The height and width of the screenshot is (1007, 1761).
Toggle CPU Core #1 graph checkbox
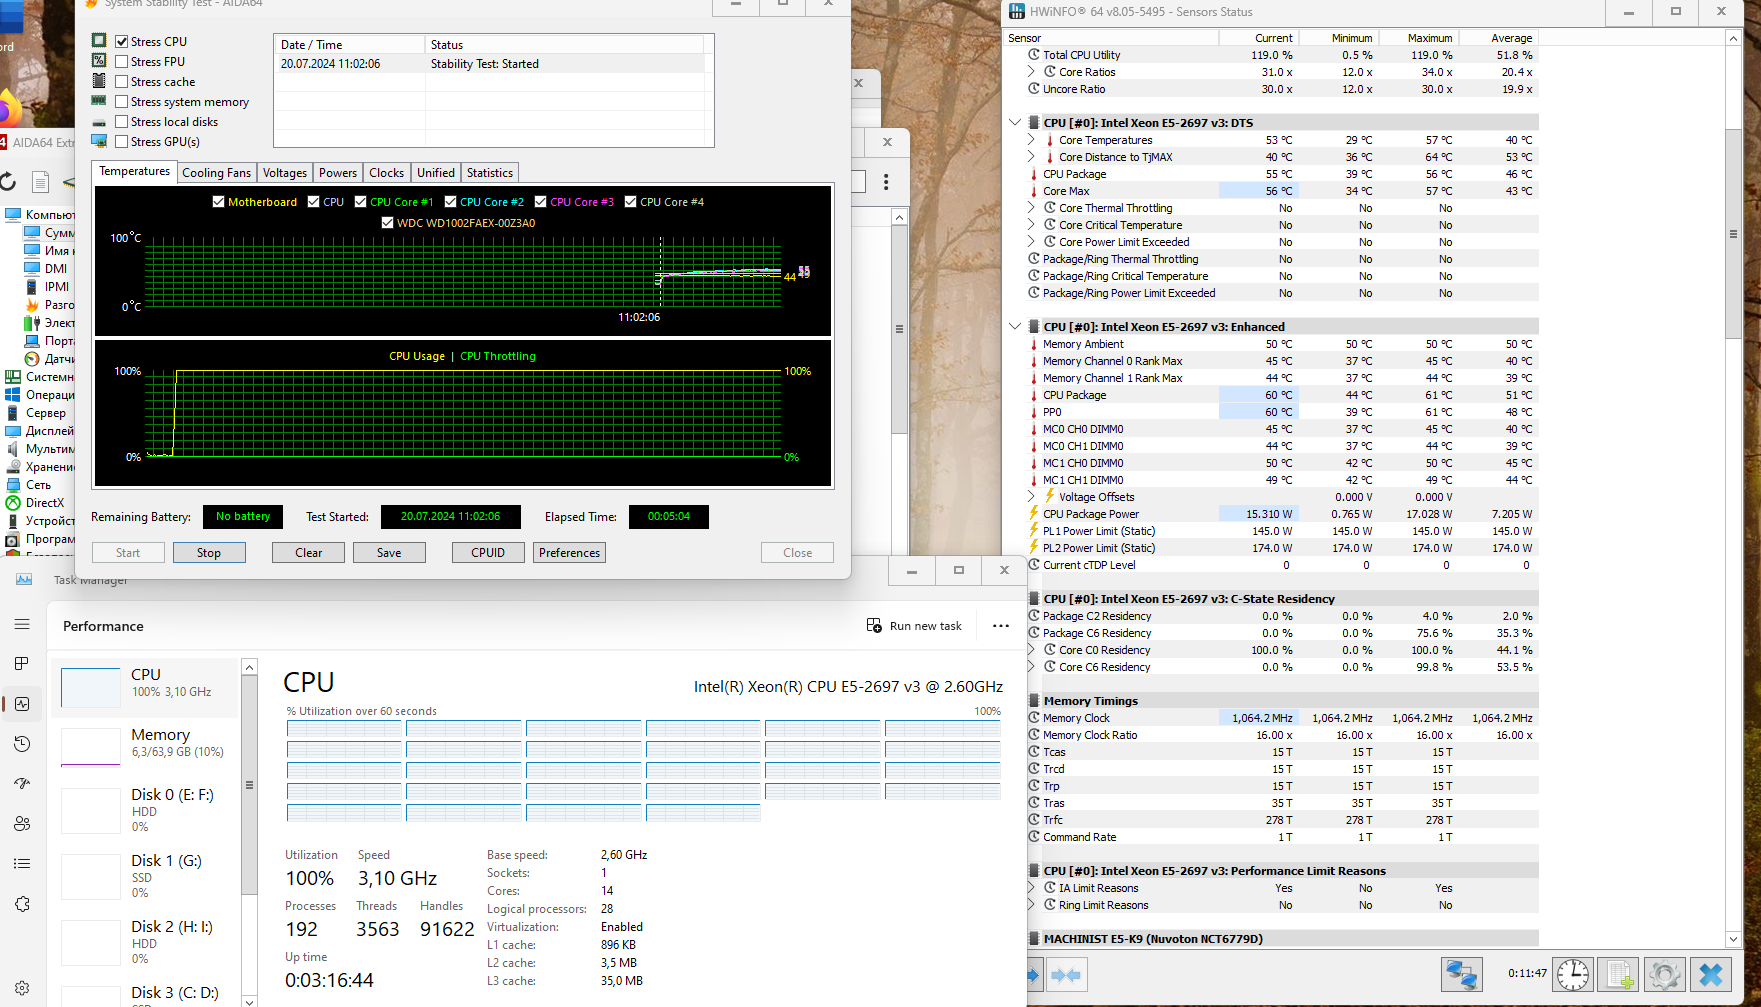[x=360, y=202]
